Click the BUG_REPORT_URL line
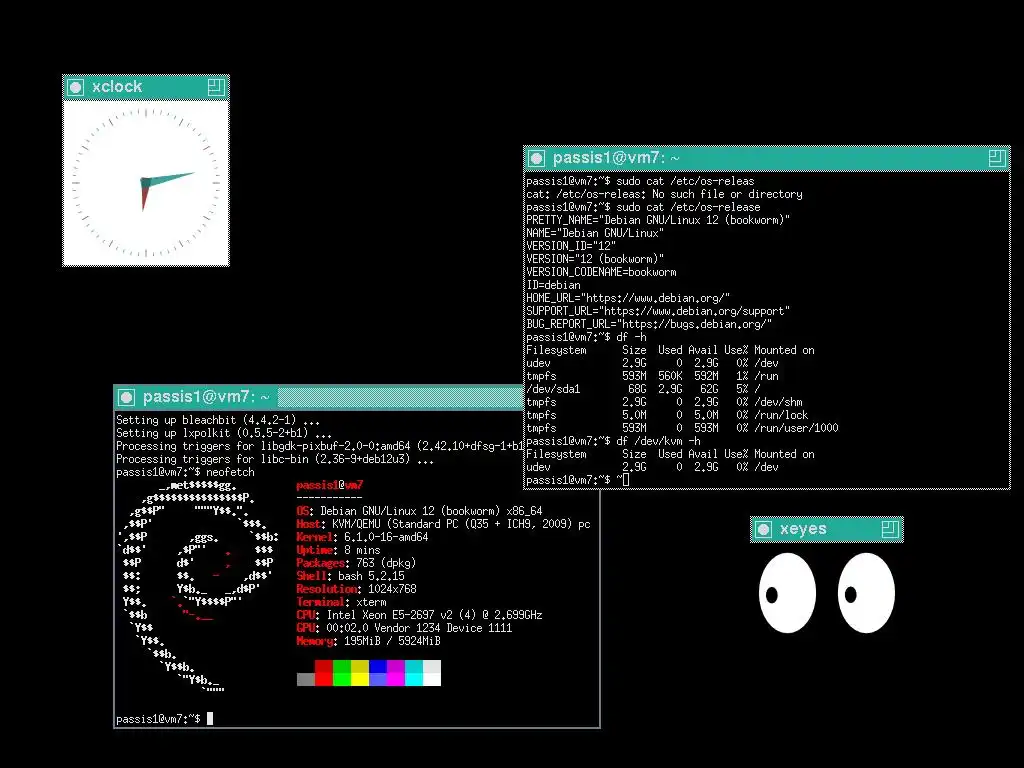Screen dimensions: 1024x768 (x=649, y=324)
